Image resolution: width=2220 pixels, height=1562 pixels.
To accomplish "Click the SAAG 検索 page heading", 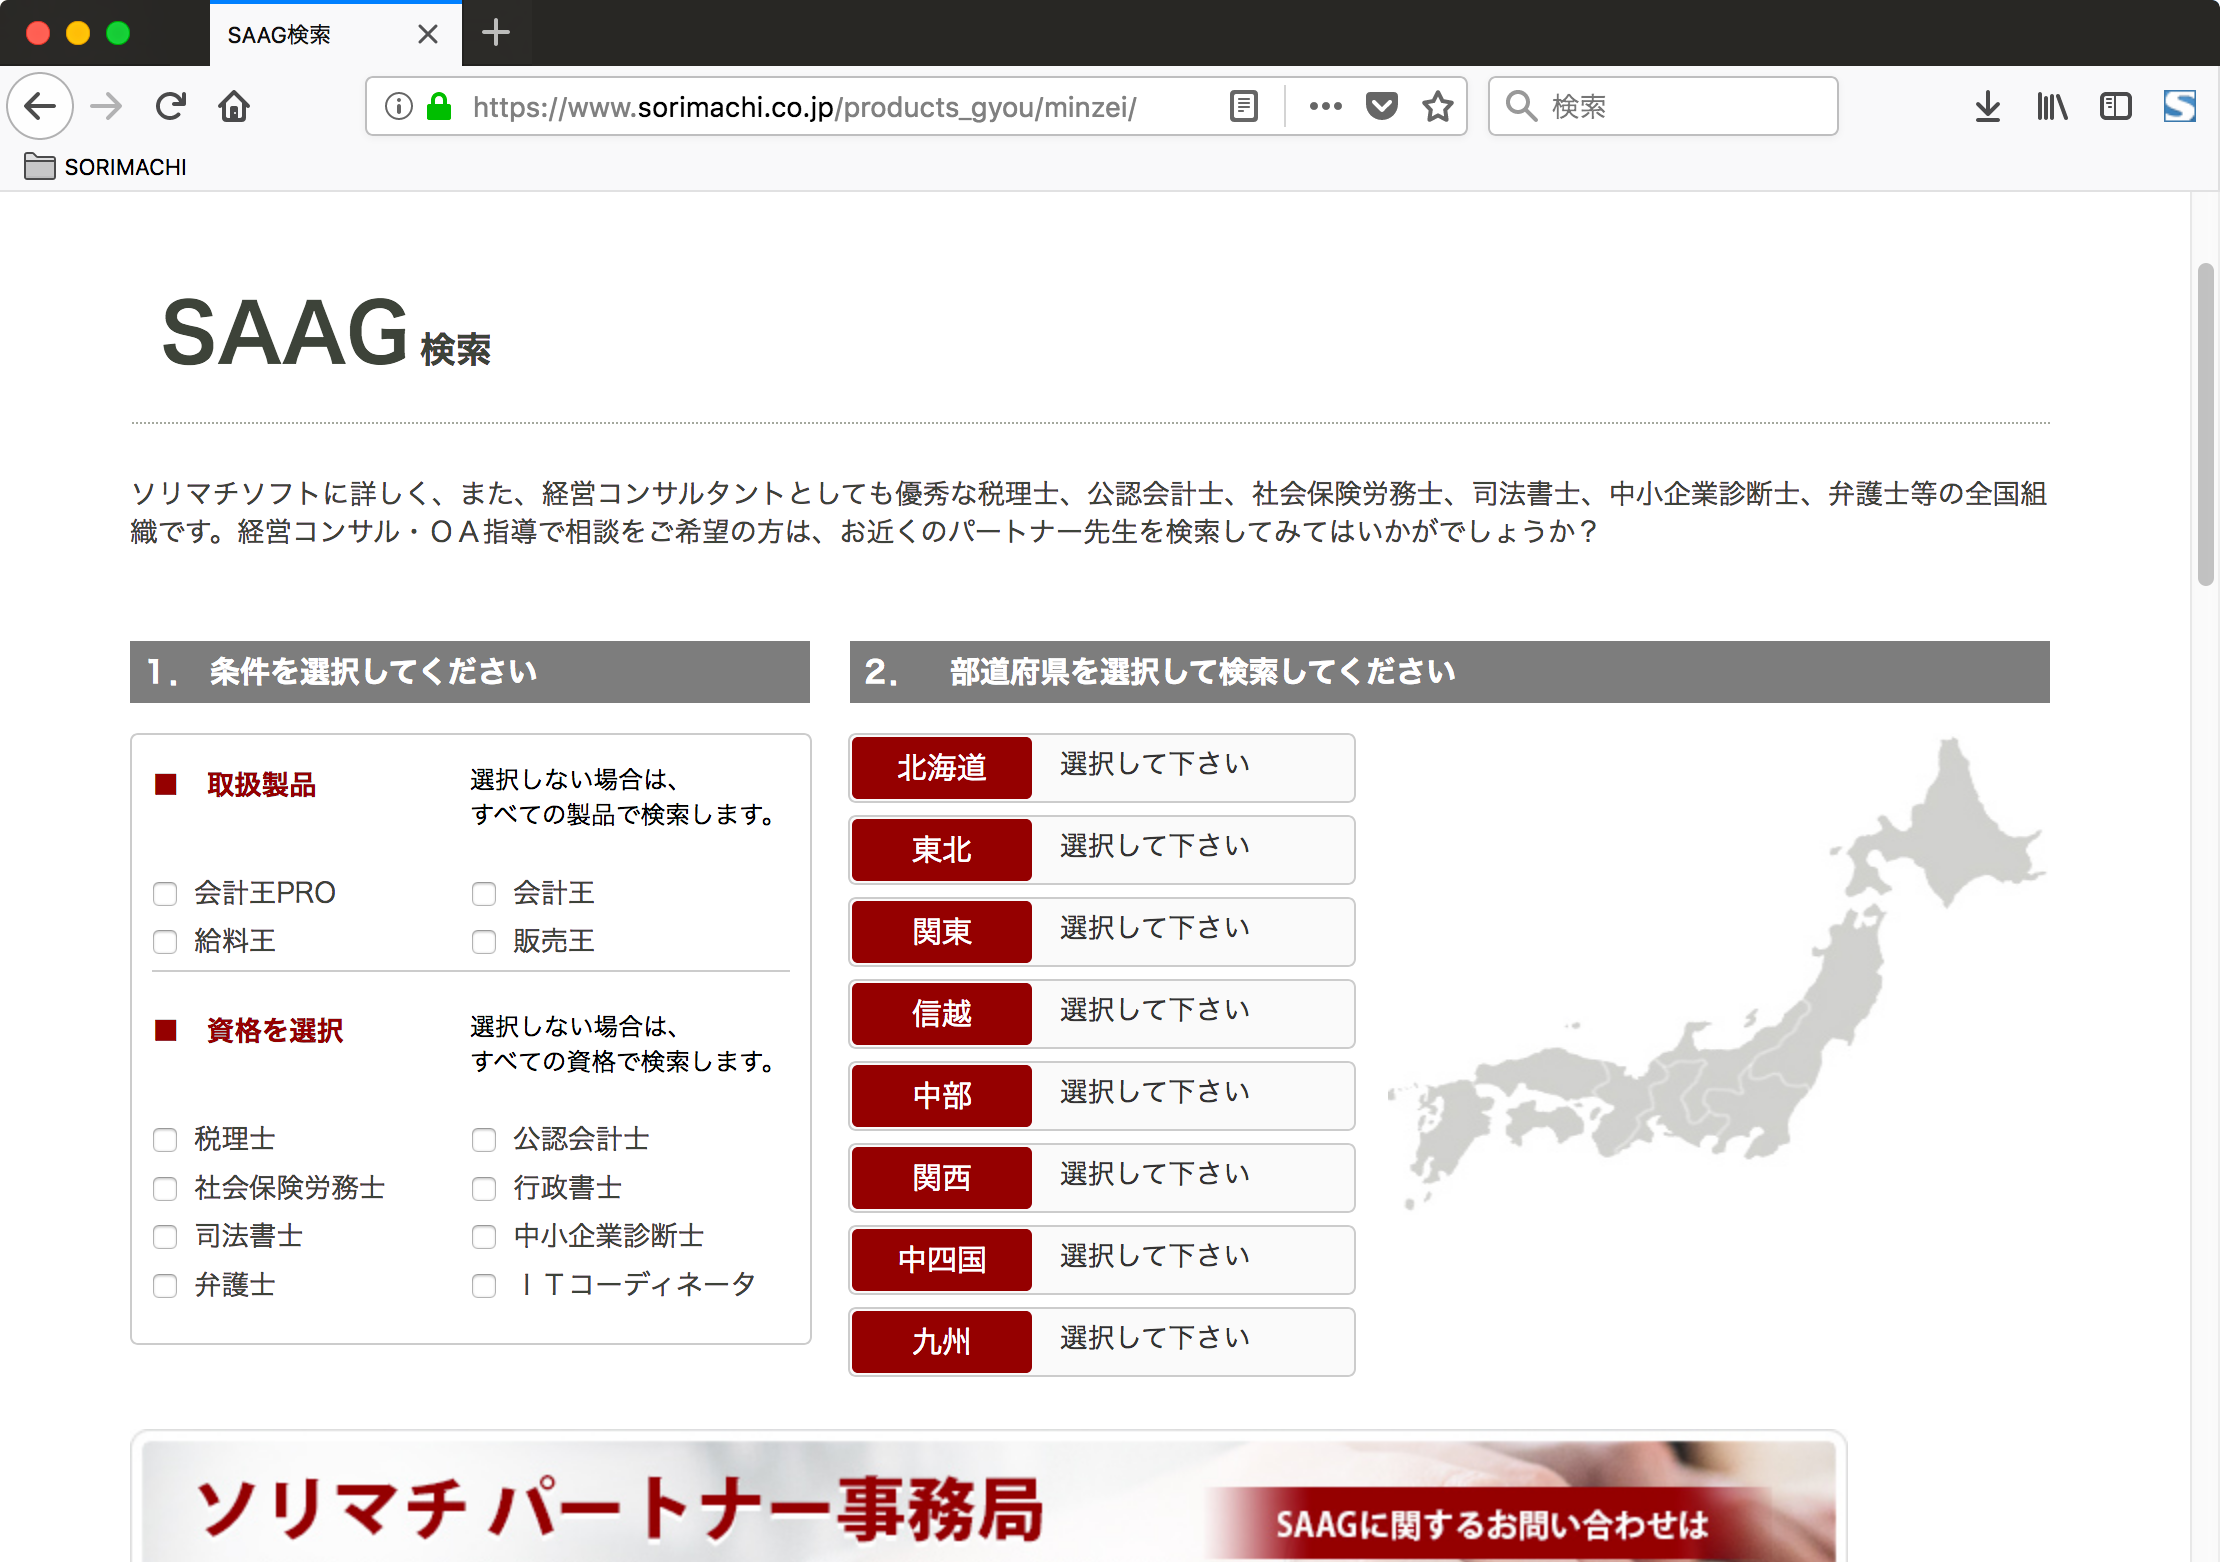I will (x=326, y=334).
